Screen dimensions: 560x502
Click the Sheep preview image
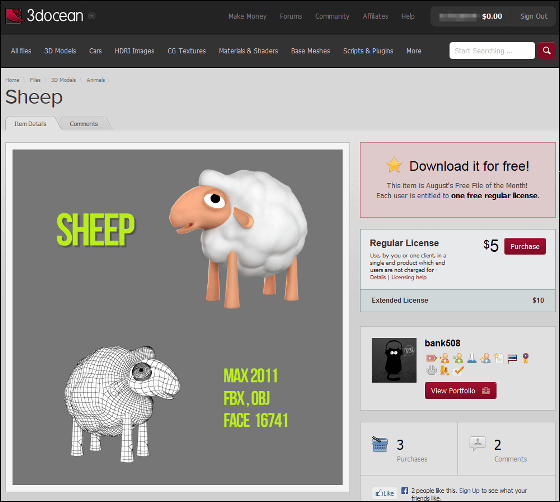(178, 317)
